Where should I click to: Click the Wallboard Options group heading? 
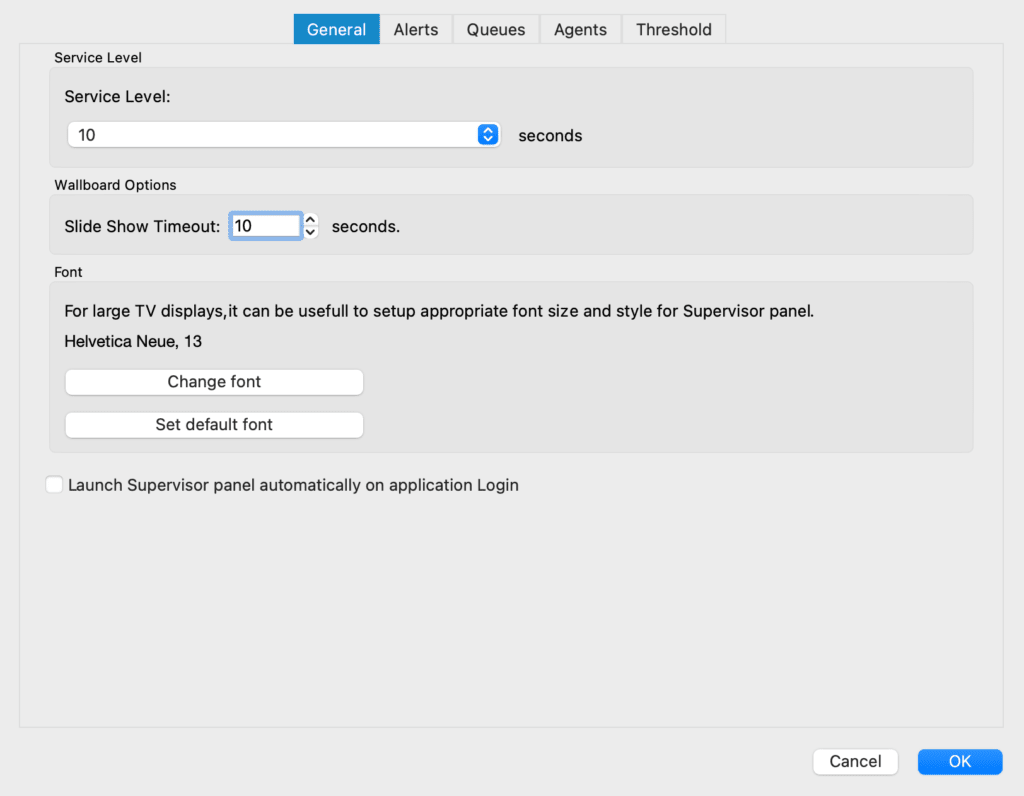pos(116,185)
